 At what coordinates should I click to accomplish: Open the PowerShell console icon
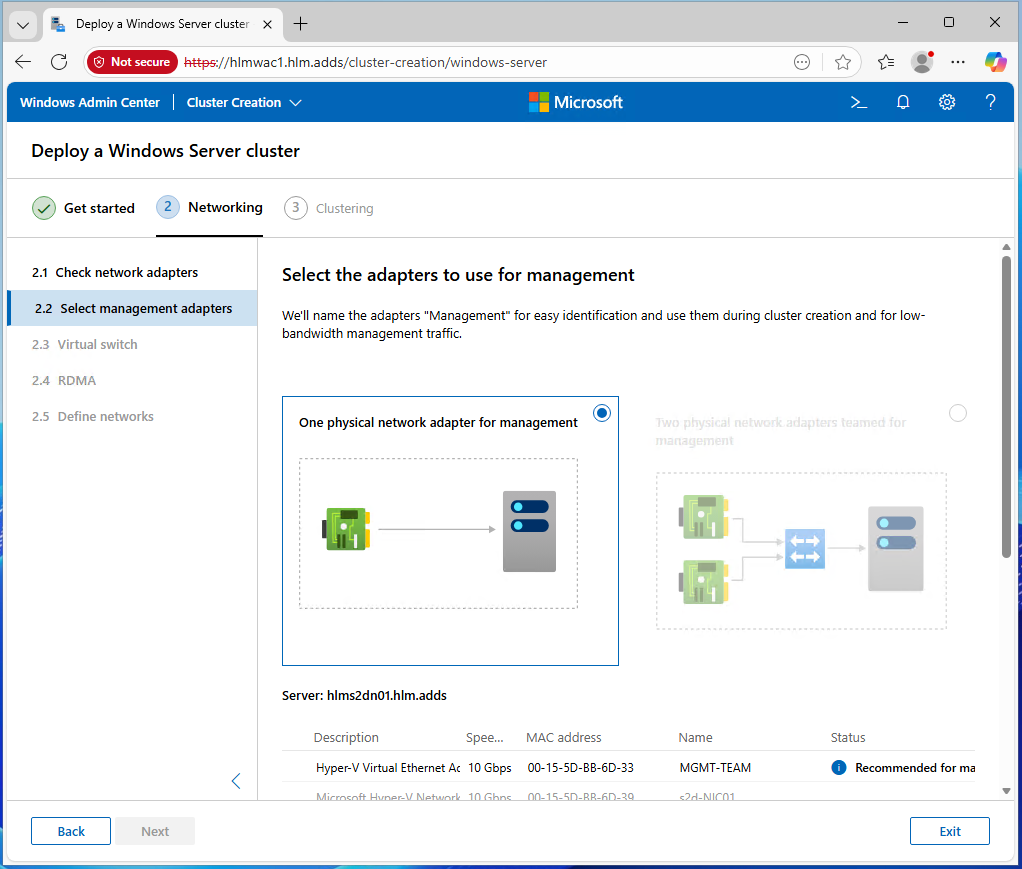(x=858, y=102)
